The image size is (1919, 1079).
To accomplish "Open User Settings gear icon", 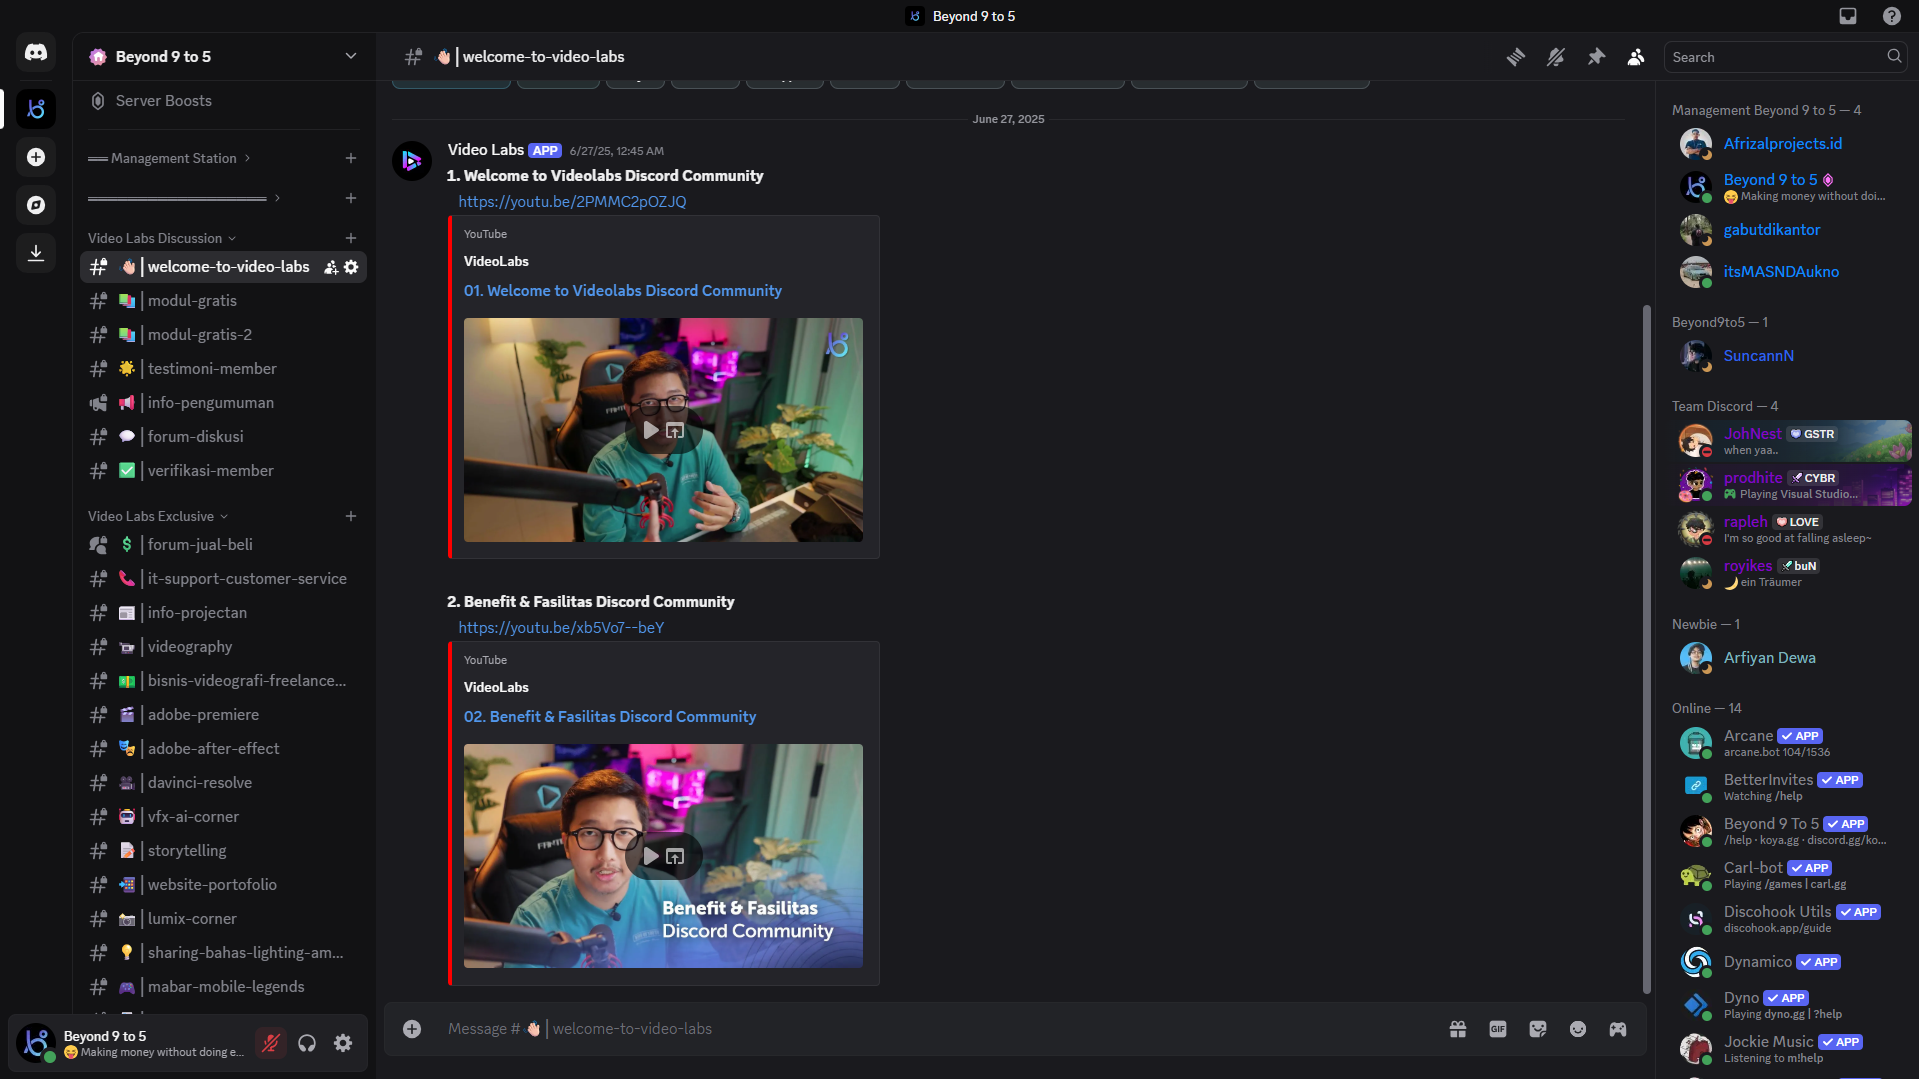I will click(343, 1043).
